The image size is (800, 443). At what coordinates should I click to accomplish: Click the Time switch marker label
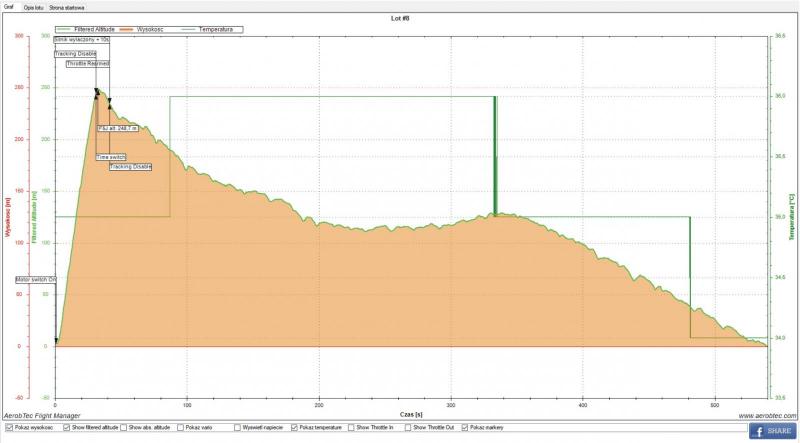pos(110,157)
